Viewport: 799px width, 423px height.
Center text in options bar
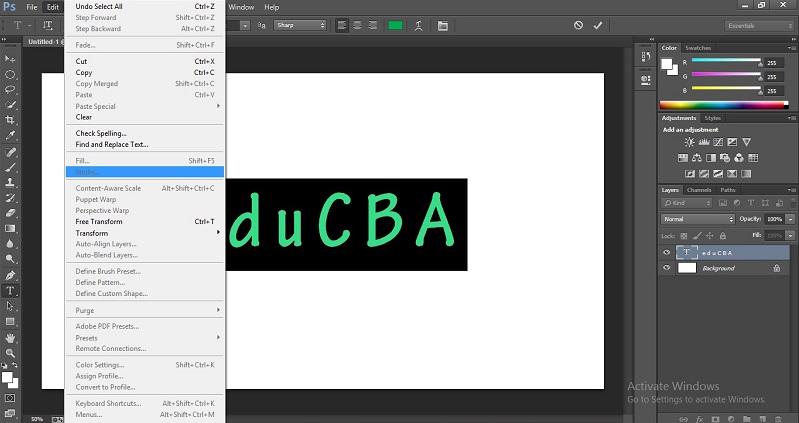(357, 25)
